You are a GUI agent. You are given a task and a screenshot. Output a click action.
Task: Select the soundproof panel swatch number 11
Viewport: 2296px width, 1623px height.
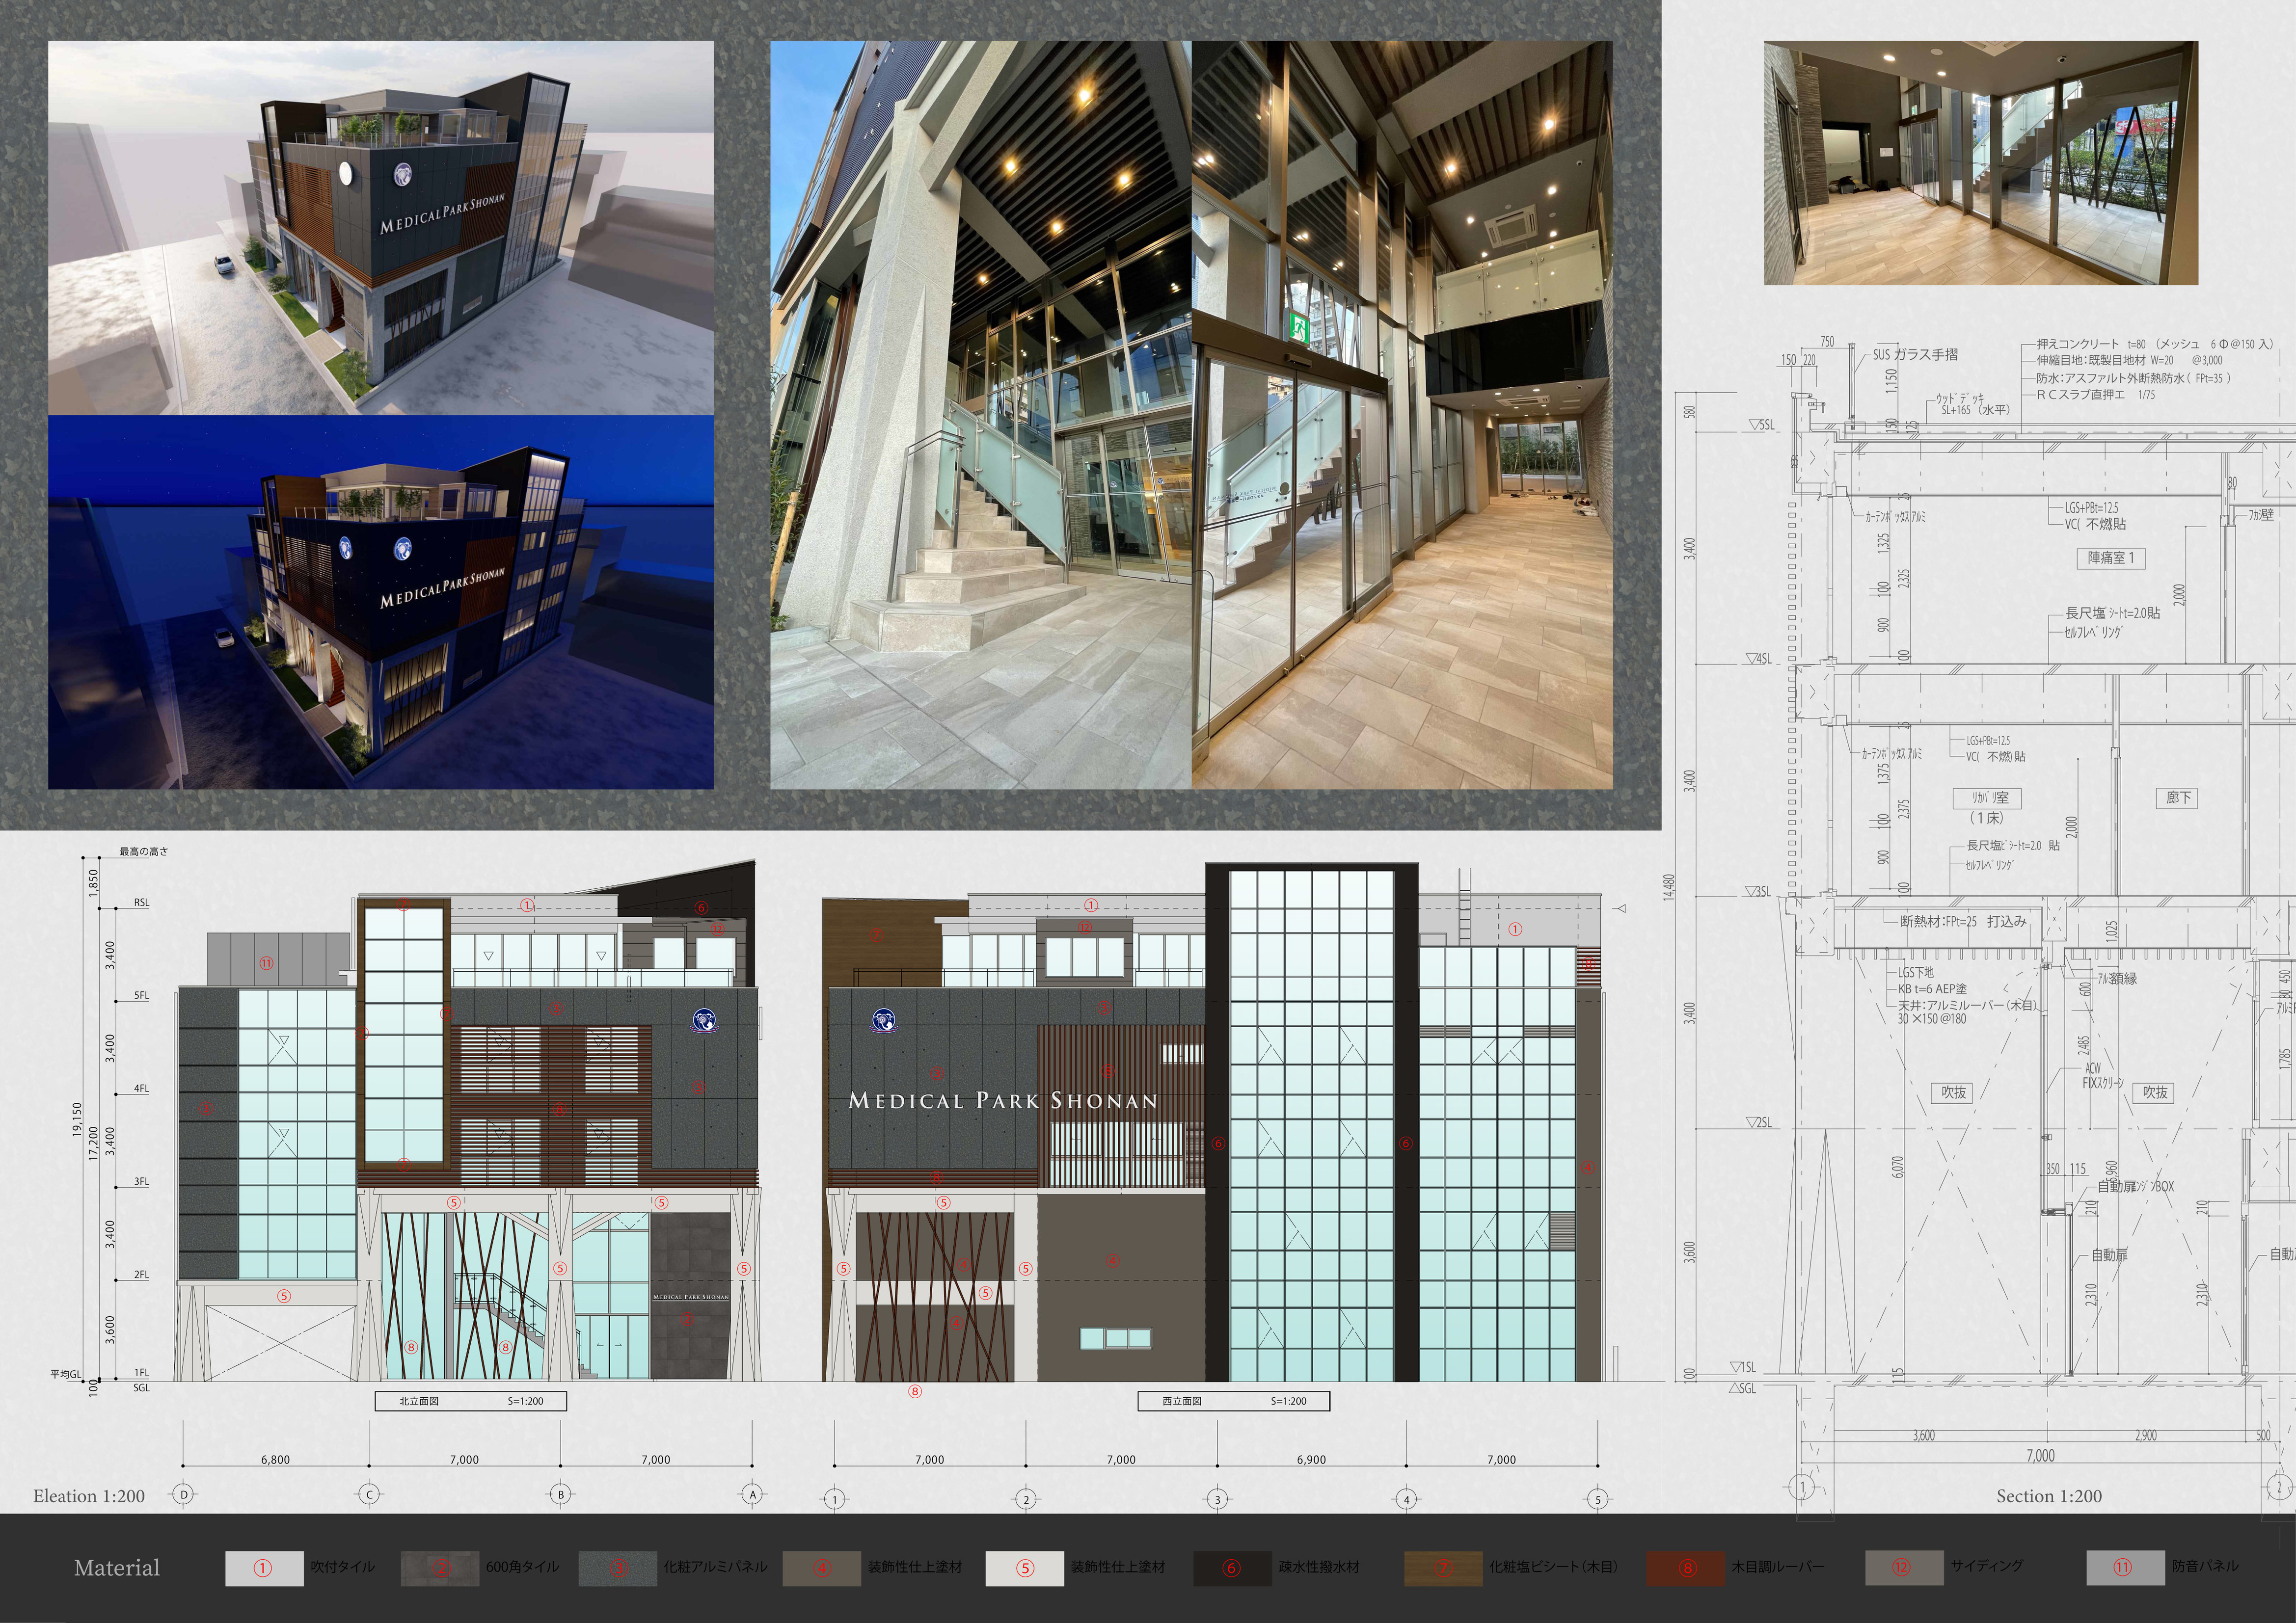click(x=2125, y=1569)
